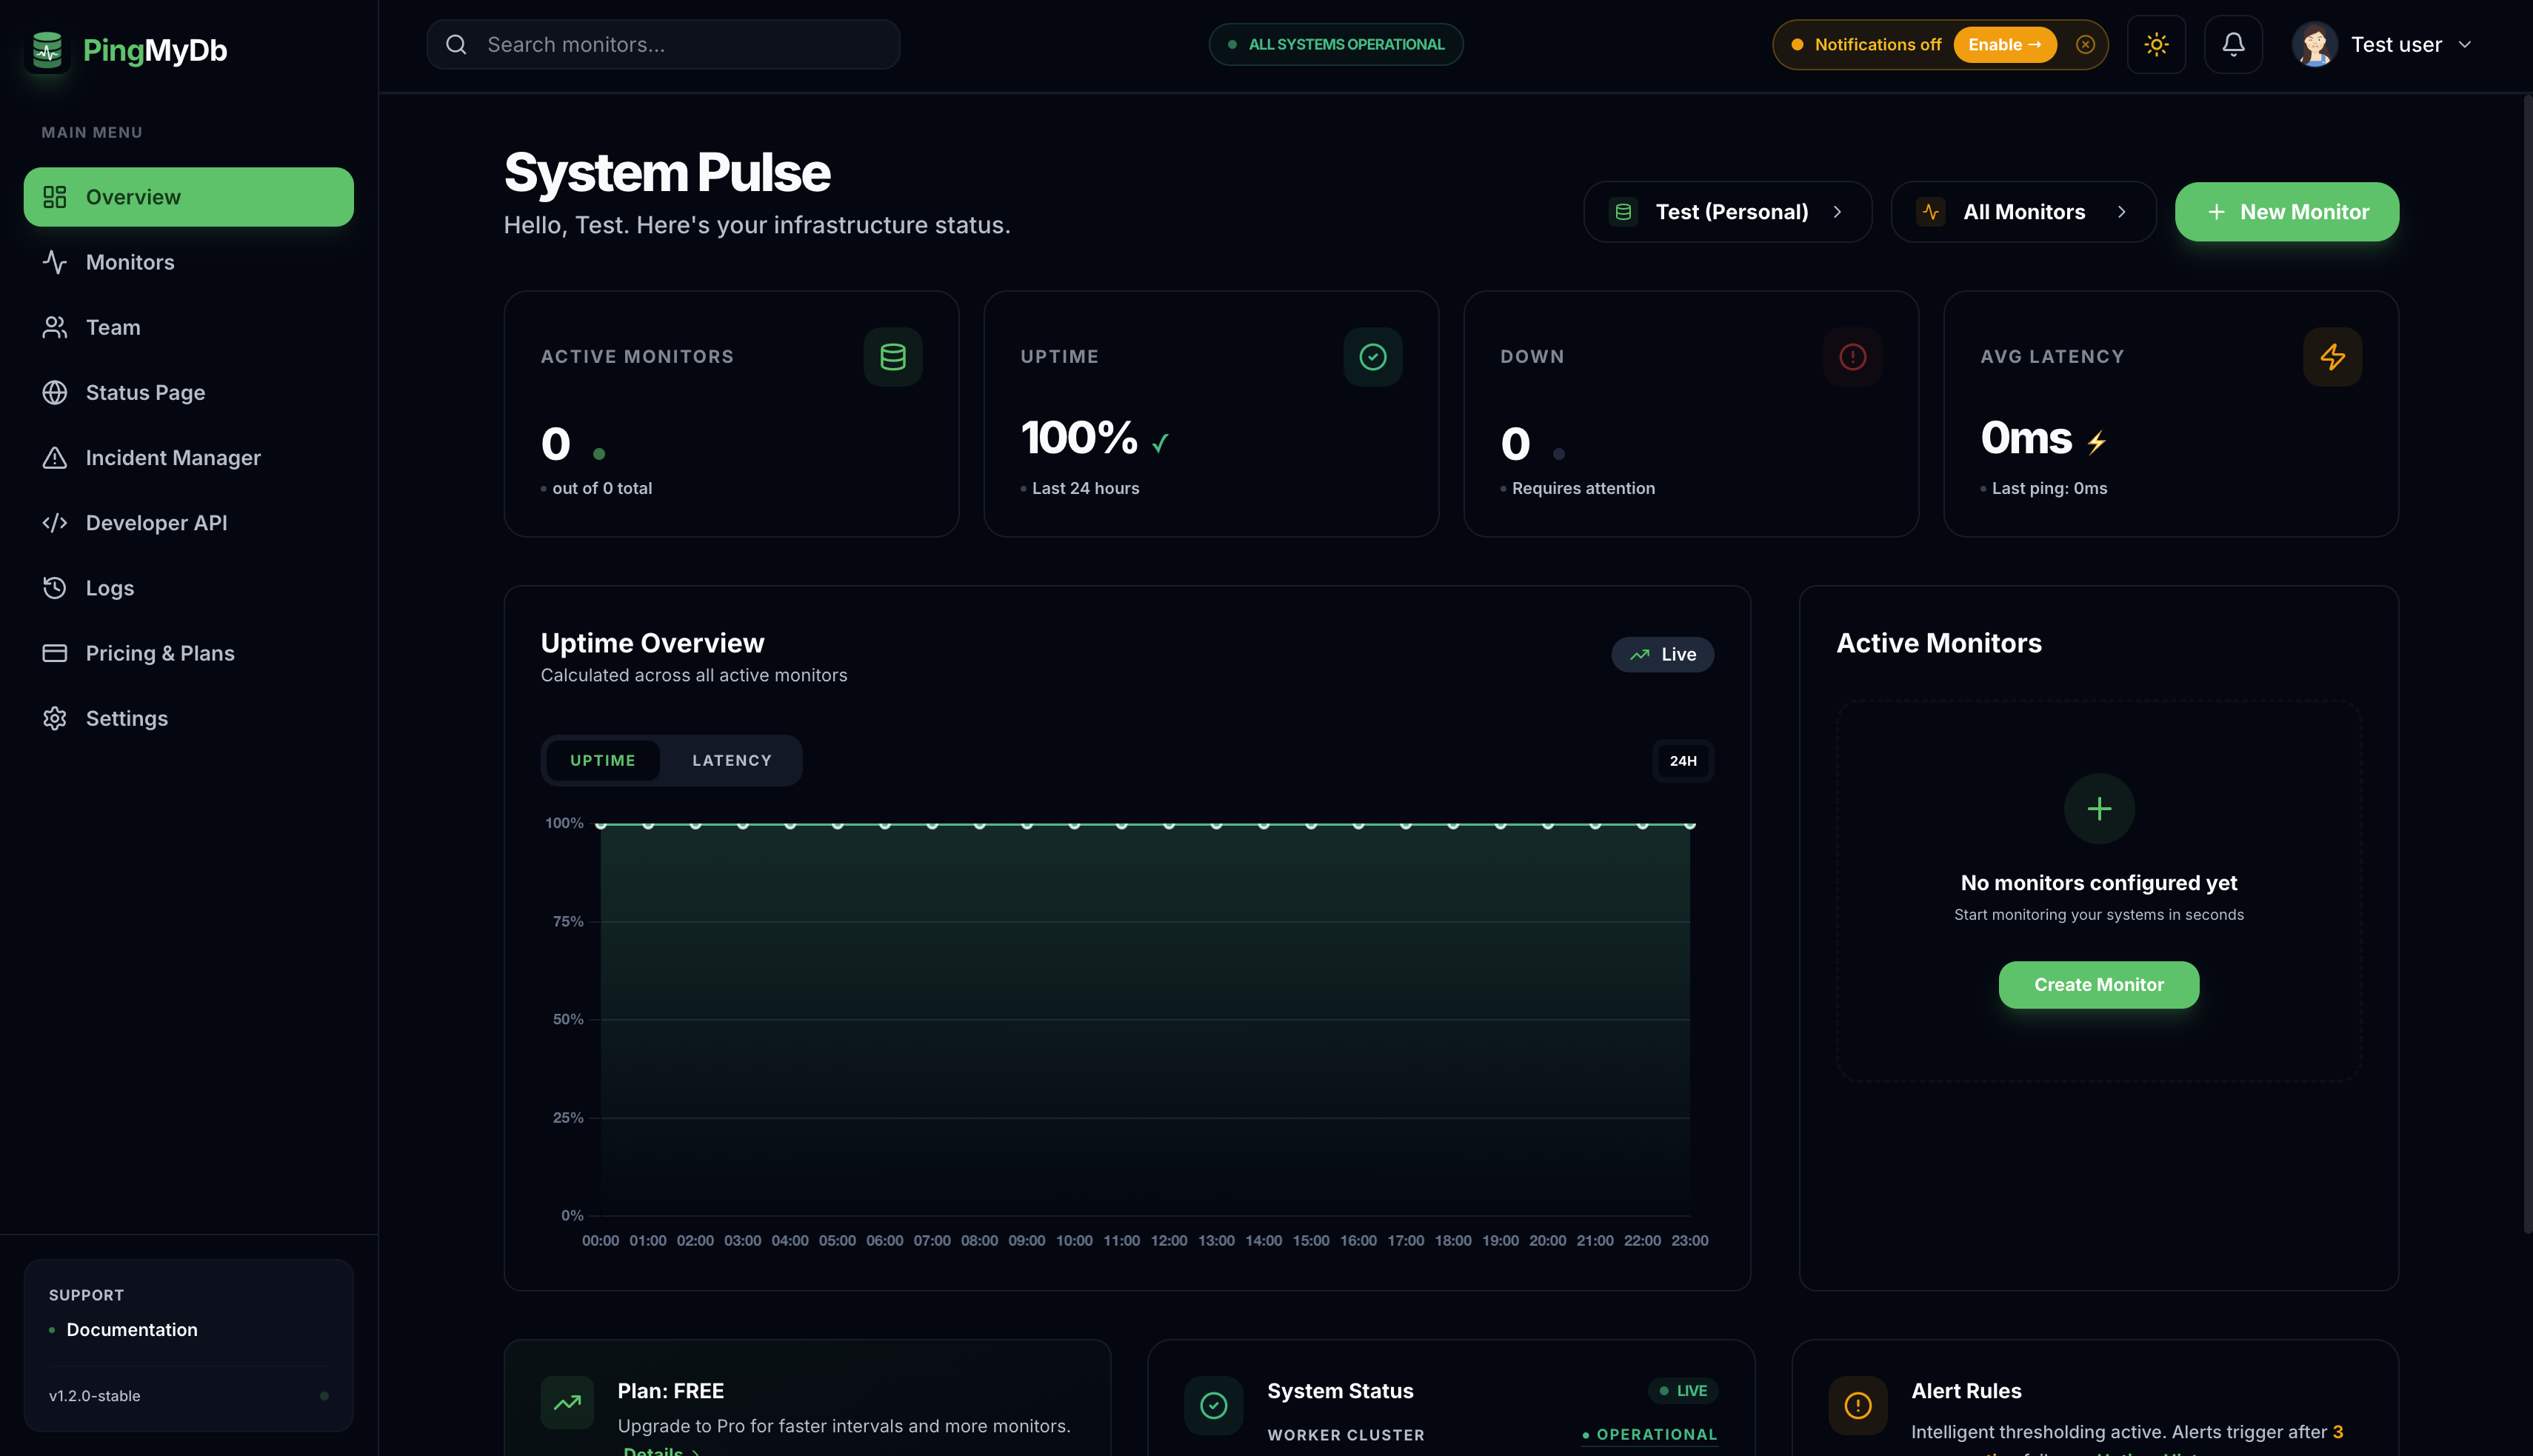Viewport: 2533px width, 1456px height.
Task: Select the Team section in the sidebar
Action: click(x=112, y=327)
